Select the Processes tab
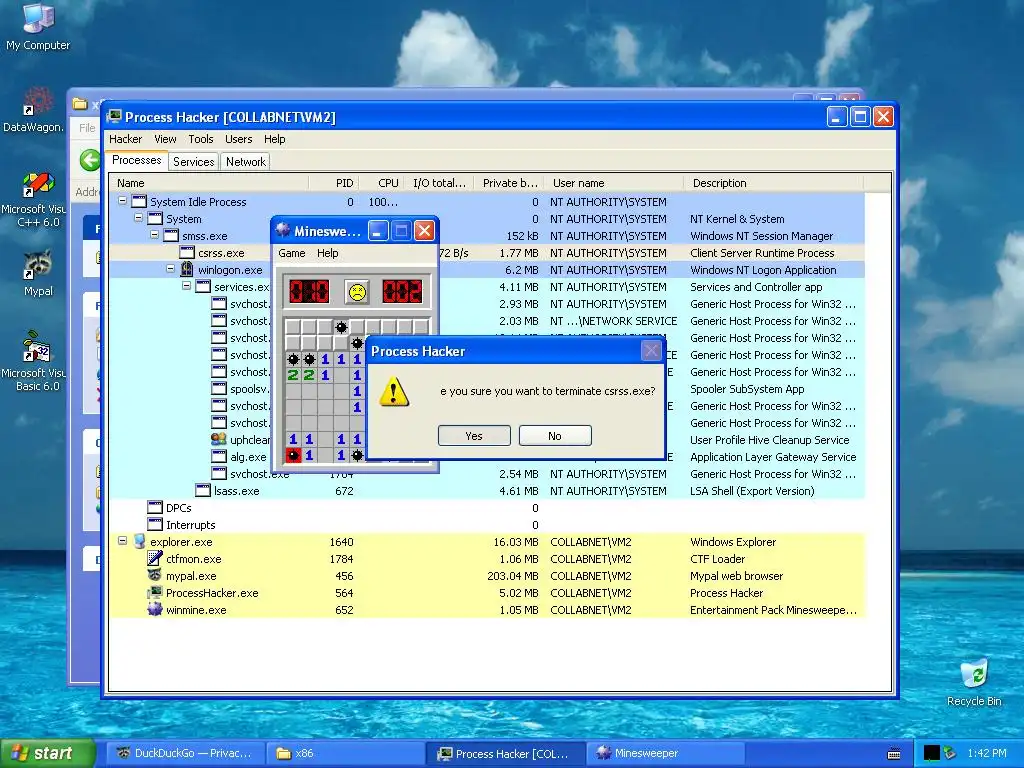This screenshot has height=768, width=1024. 136,160
